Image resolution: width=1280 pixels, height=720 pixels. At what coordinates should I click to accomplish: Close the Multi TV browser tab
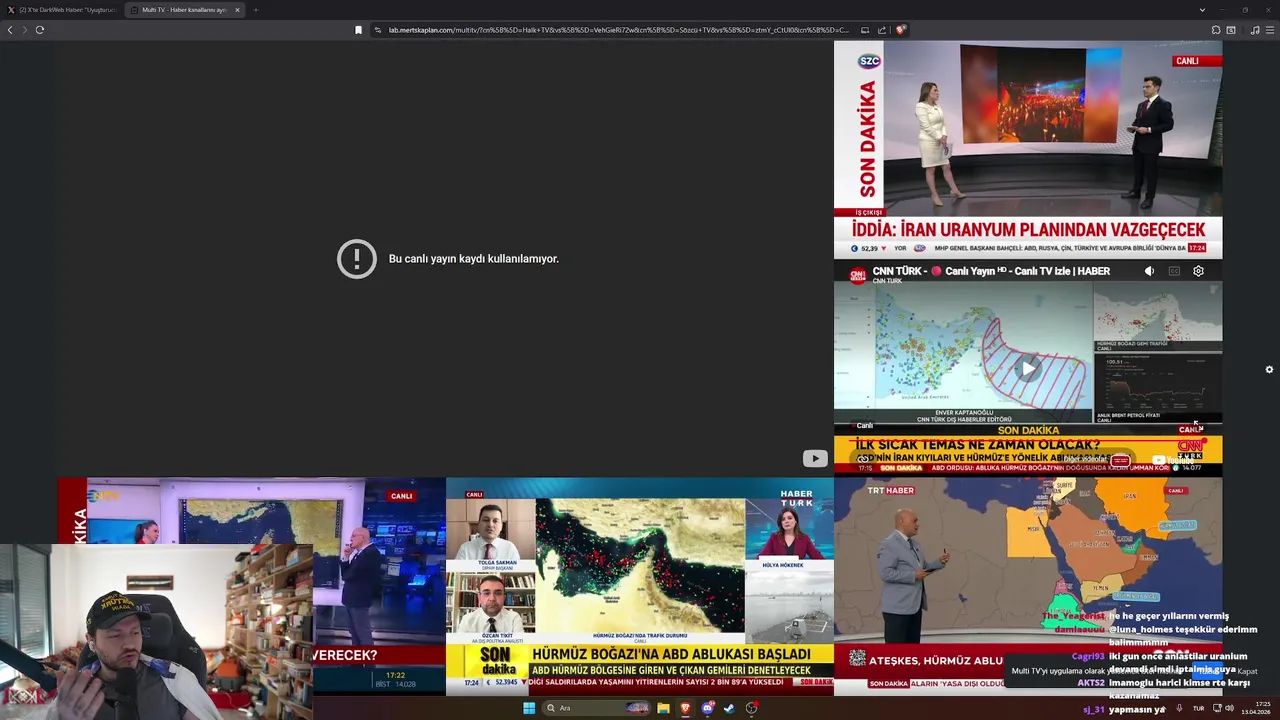(x=237, y=10)
